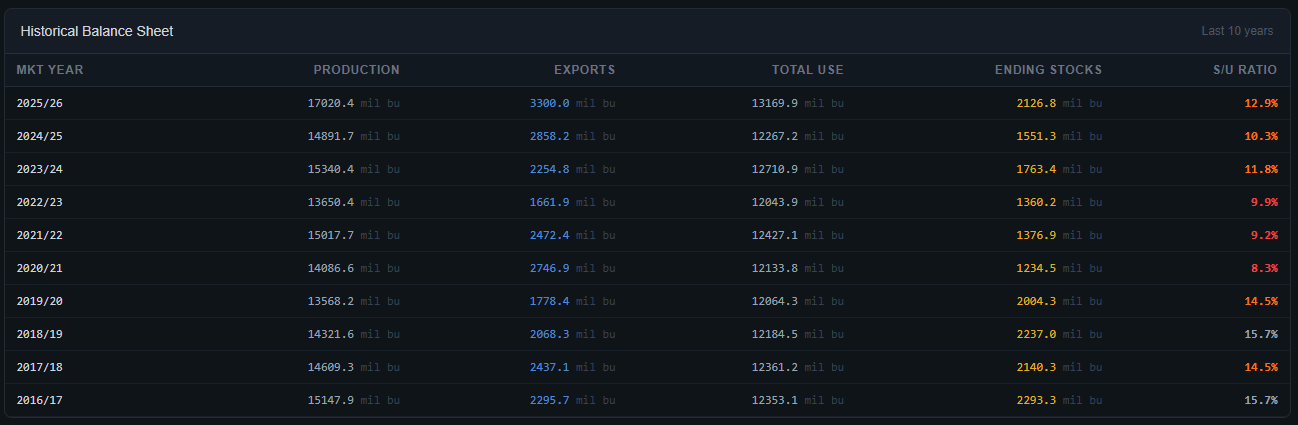
Task: Click the MKT YEAR column header
Action: [50, 70]
